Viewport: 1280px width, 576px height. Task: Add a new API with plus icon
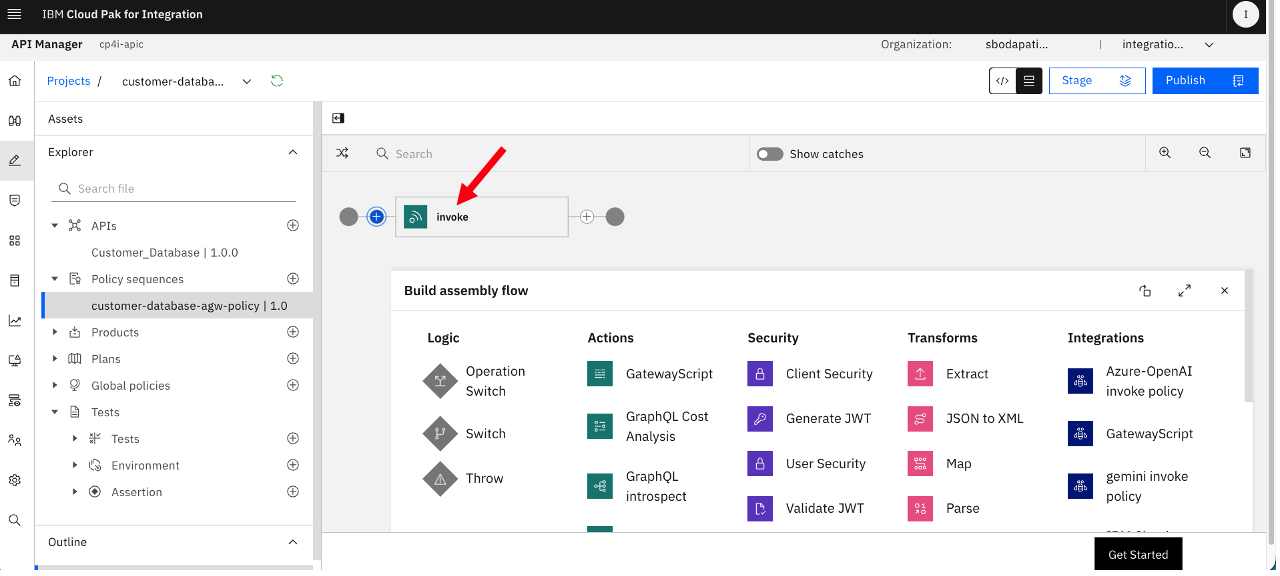[293, 225]
